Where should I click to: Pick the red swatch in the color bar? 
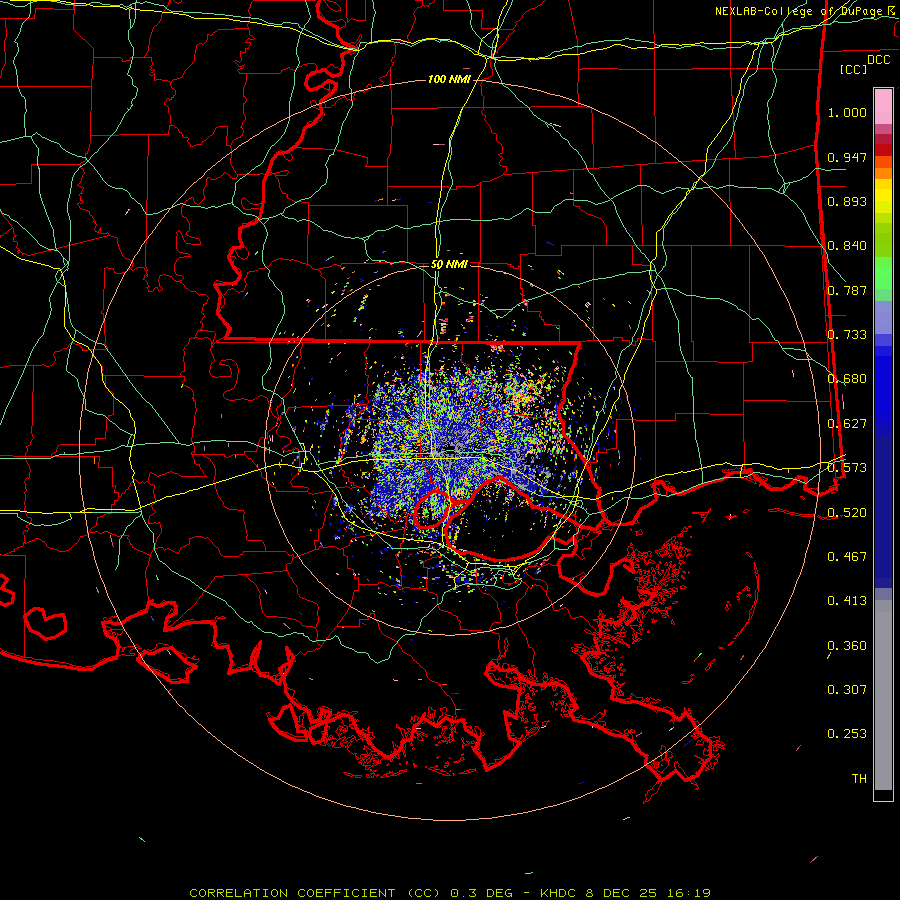click(883, 149)
